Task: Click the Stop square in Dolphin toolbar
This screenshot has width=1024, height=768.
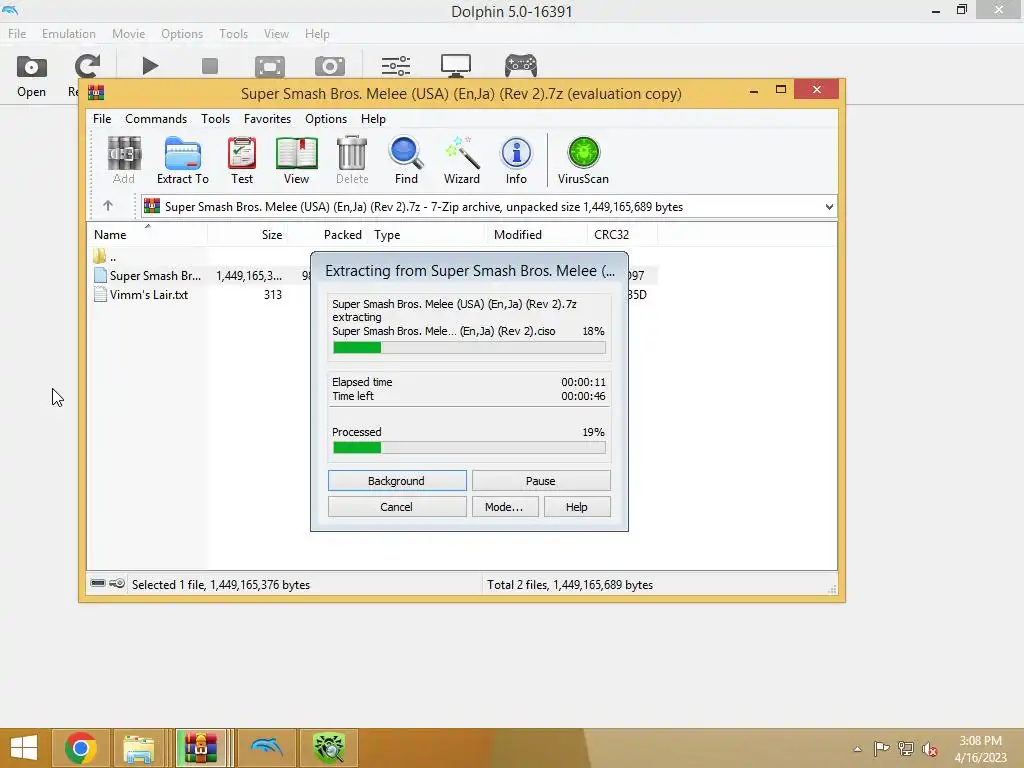Action: pyautogui.click(x=210, y=66)
